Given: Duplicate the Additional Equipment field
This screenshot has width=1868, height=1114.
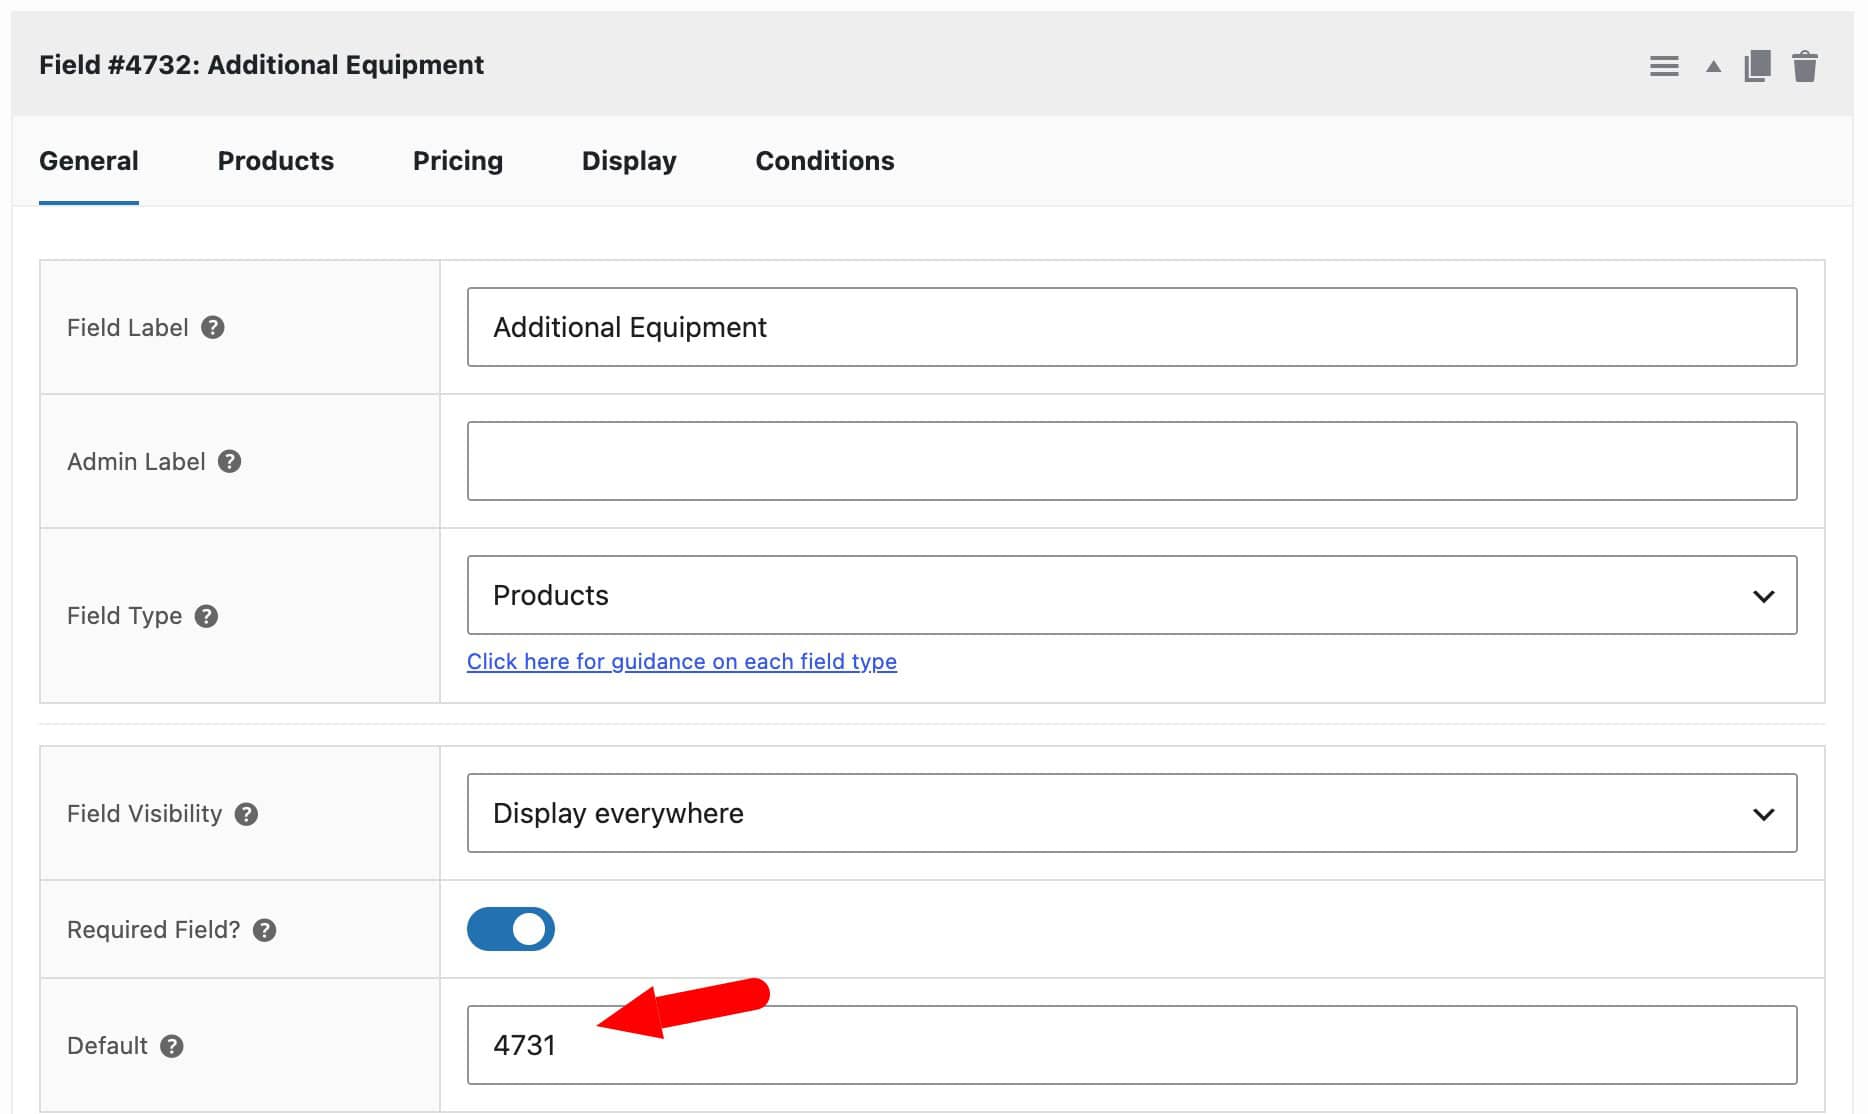Looking at the screenshot, I should [1757, 67].
